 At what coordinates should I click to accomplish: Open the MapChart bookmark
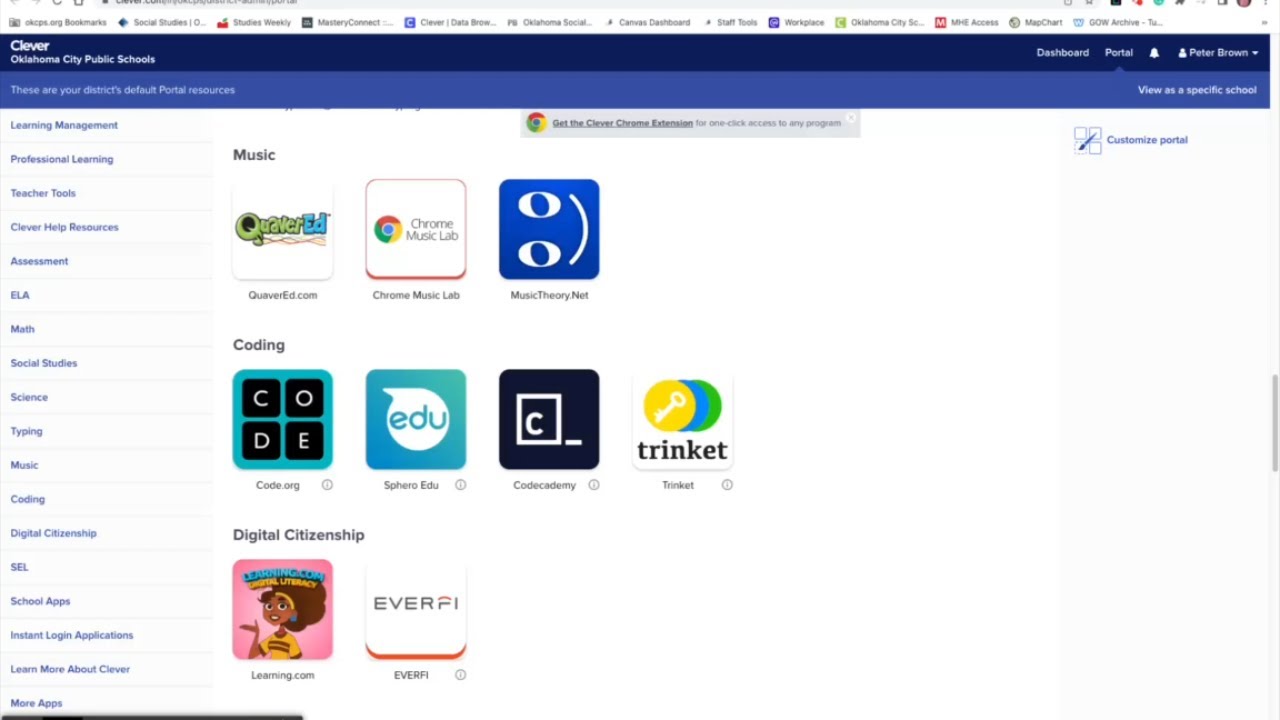pos(1036,22)
